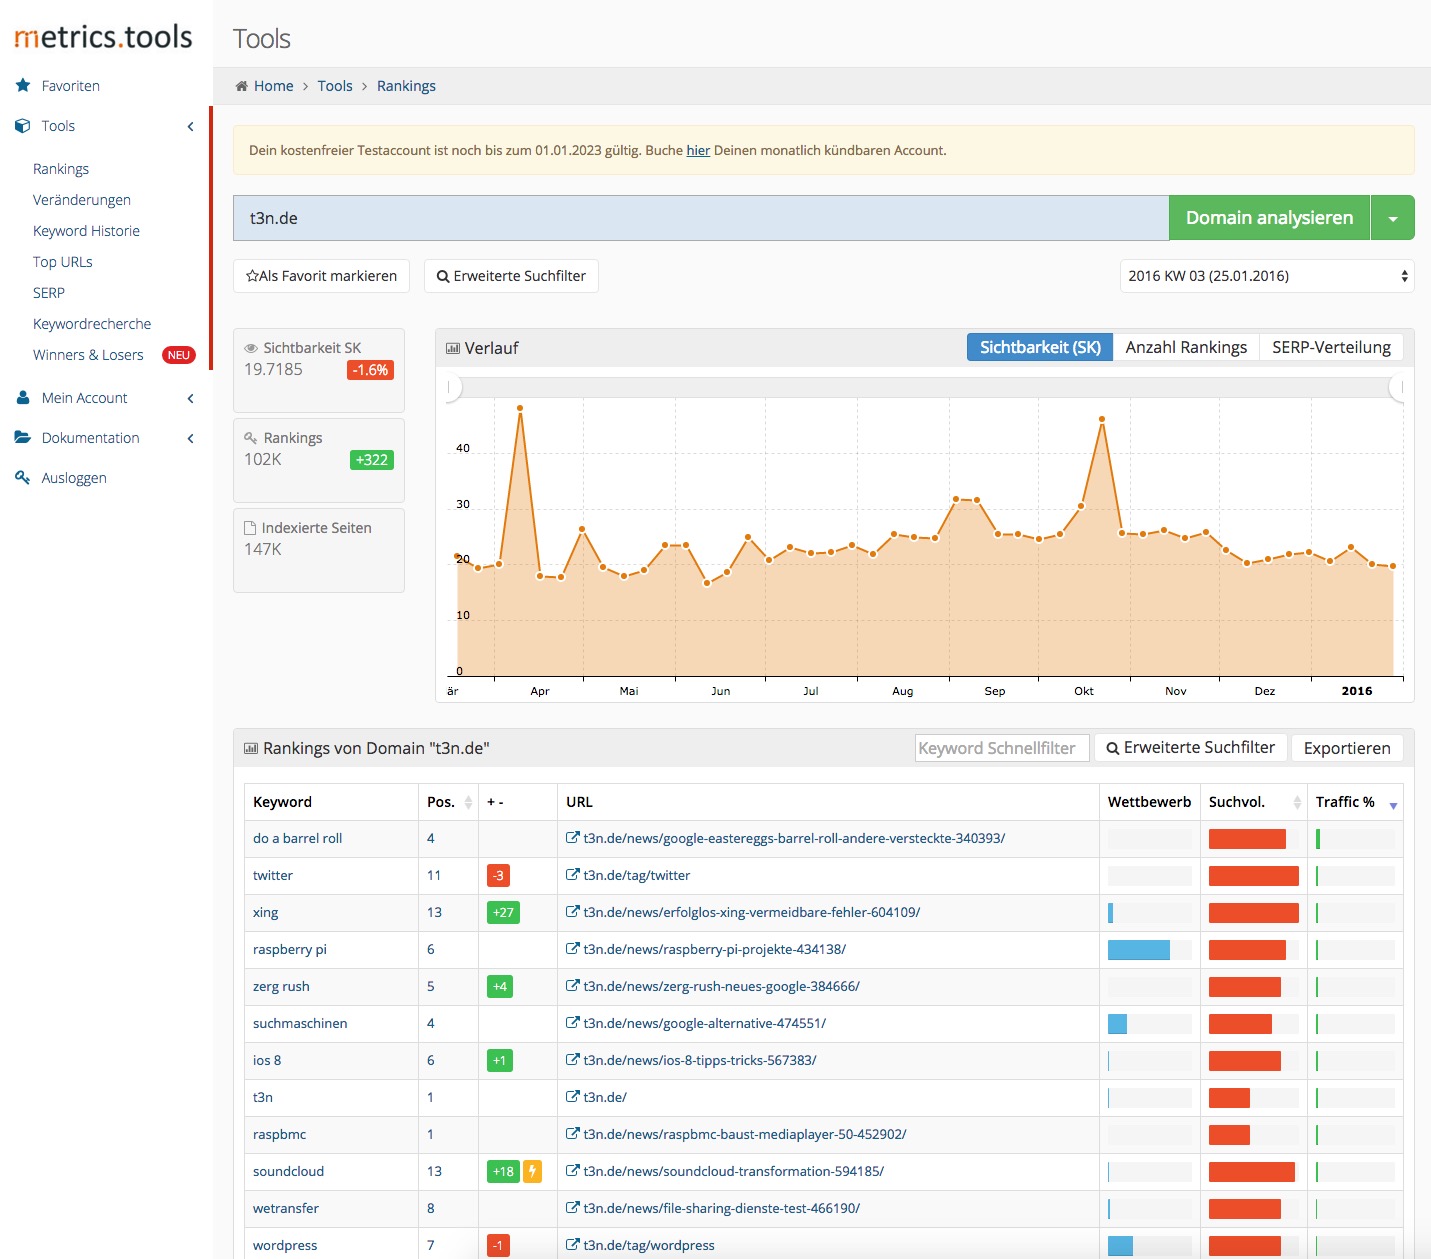
Task: Sort table by Suchvol. column arrows
Action: (1297, 802)
